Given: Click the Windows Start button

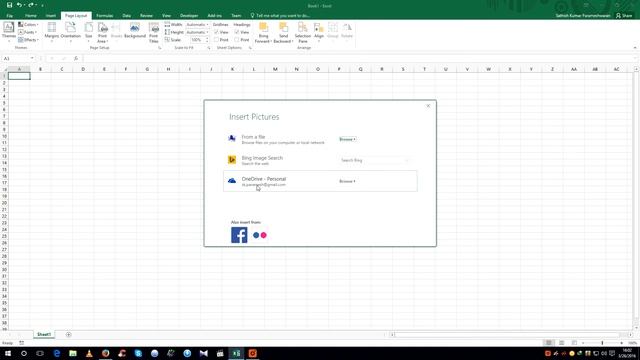Looking at the screenshot, I should point(8,353).
